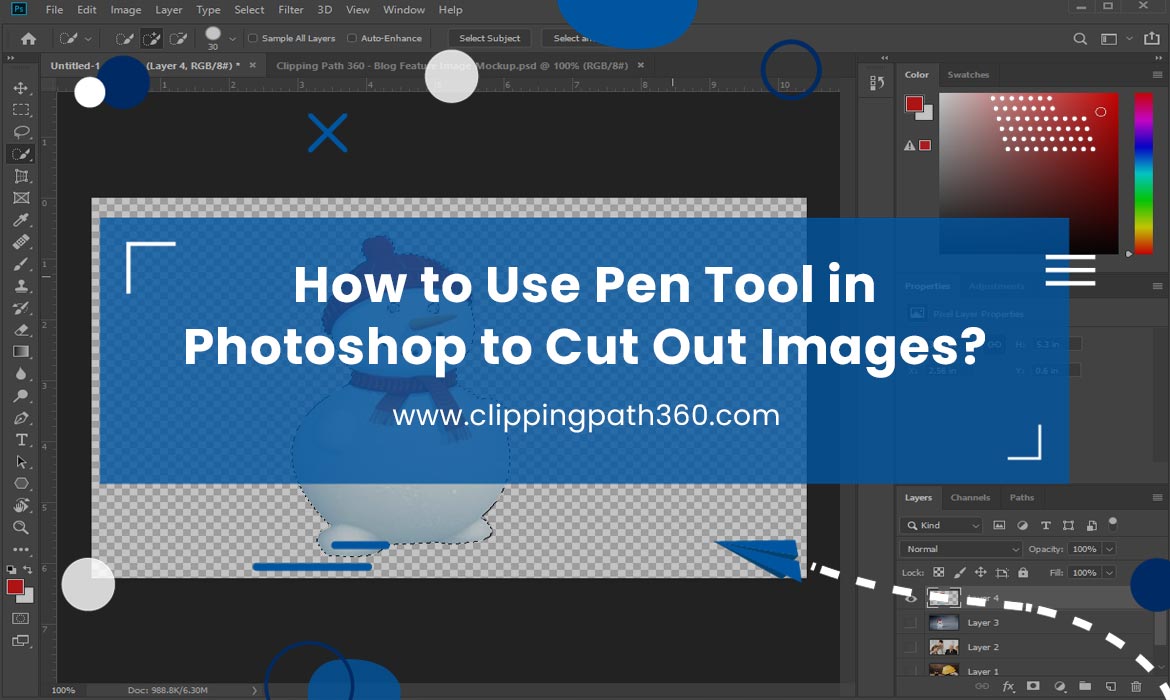Select the Clone Stamp tool

point(21,286)
